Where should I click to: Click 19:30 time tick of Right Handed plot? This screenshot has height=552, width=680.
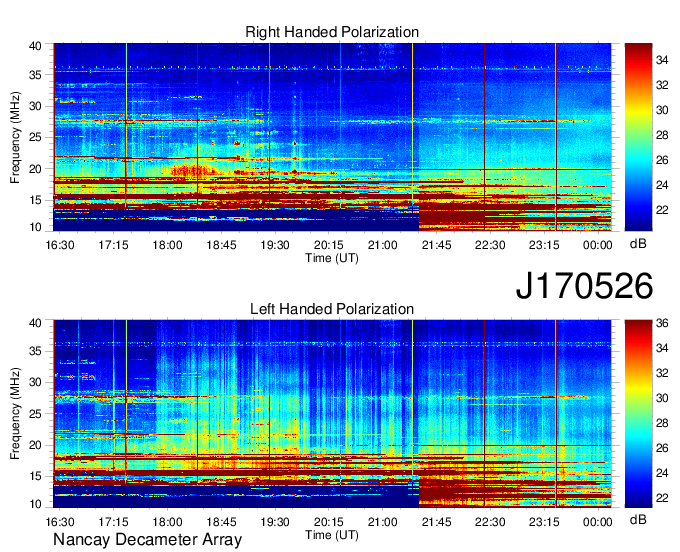point(275,245)
